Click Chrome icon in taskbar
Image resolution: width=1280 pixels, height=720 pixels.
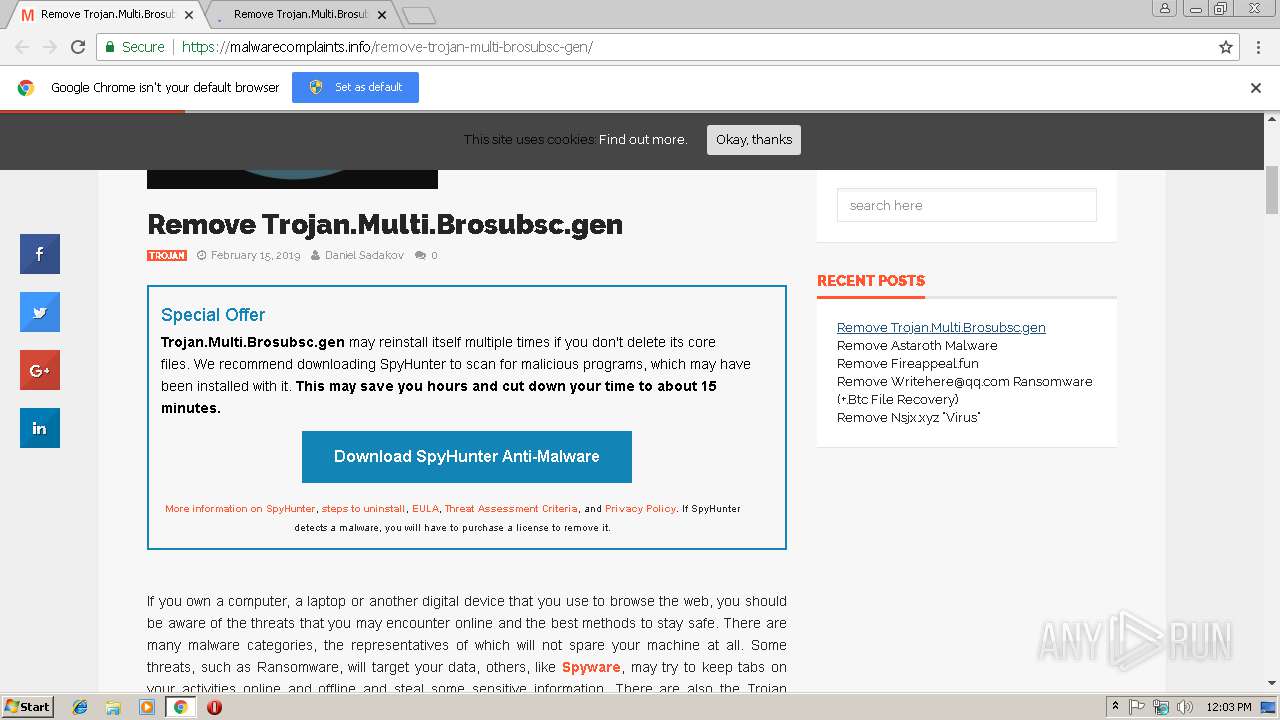coord(180,707)
